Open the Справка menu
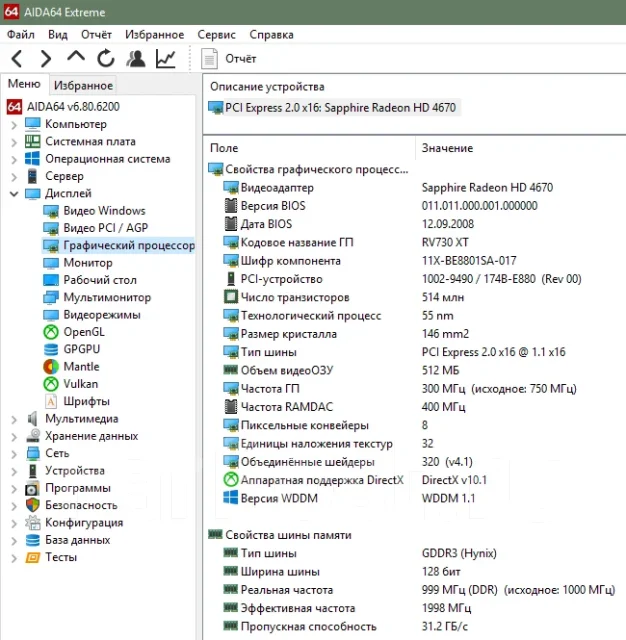Screen dimensions: 626x640 [x=271, y=35]
